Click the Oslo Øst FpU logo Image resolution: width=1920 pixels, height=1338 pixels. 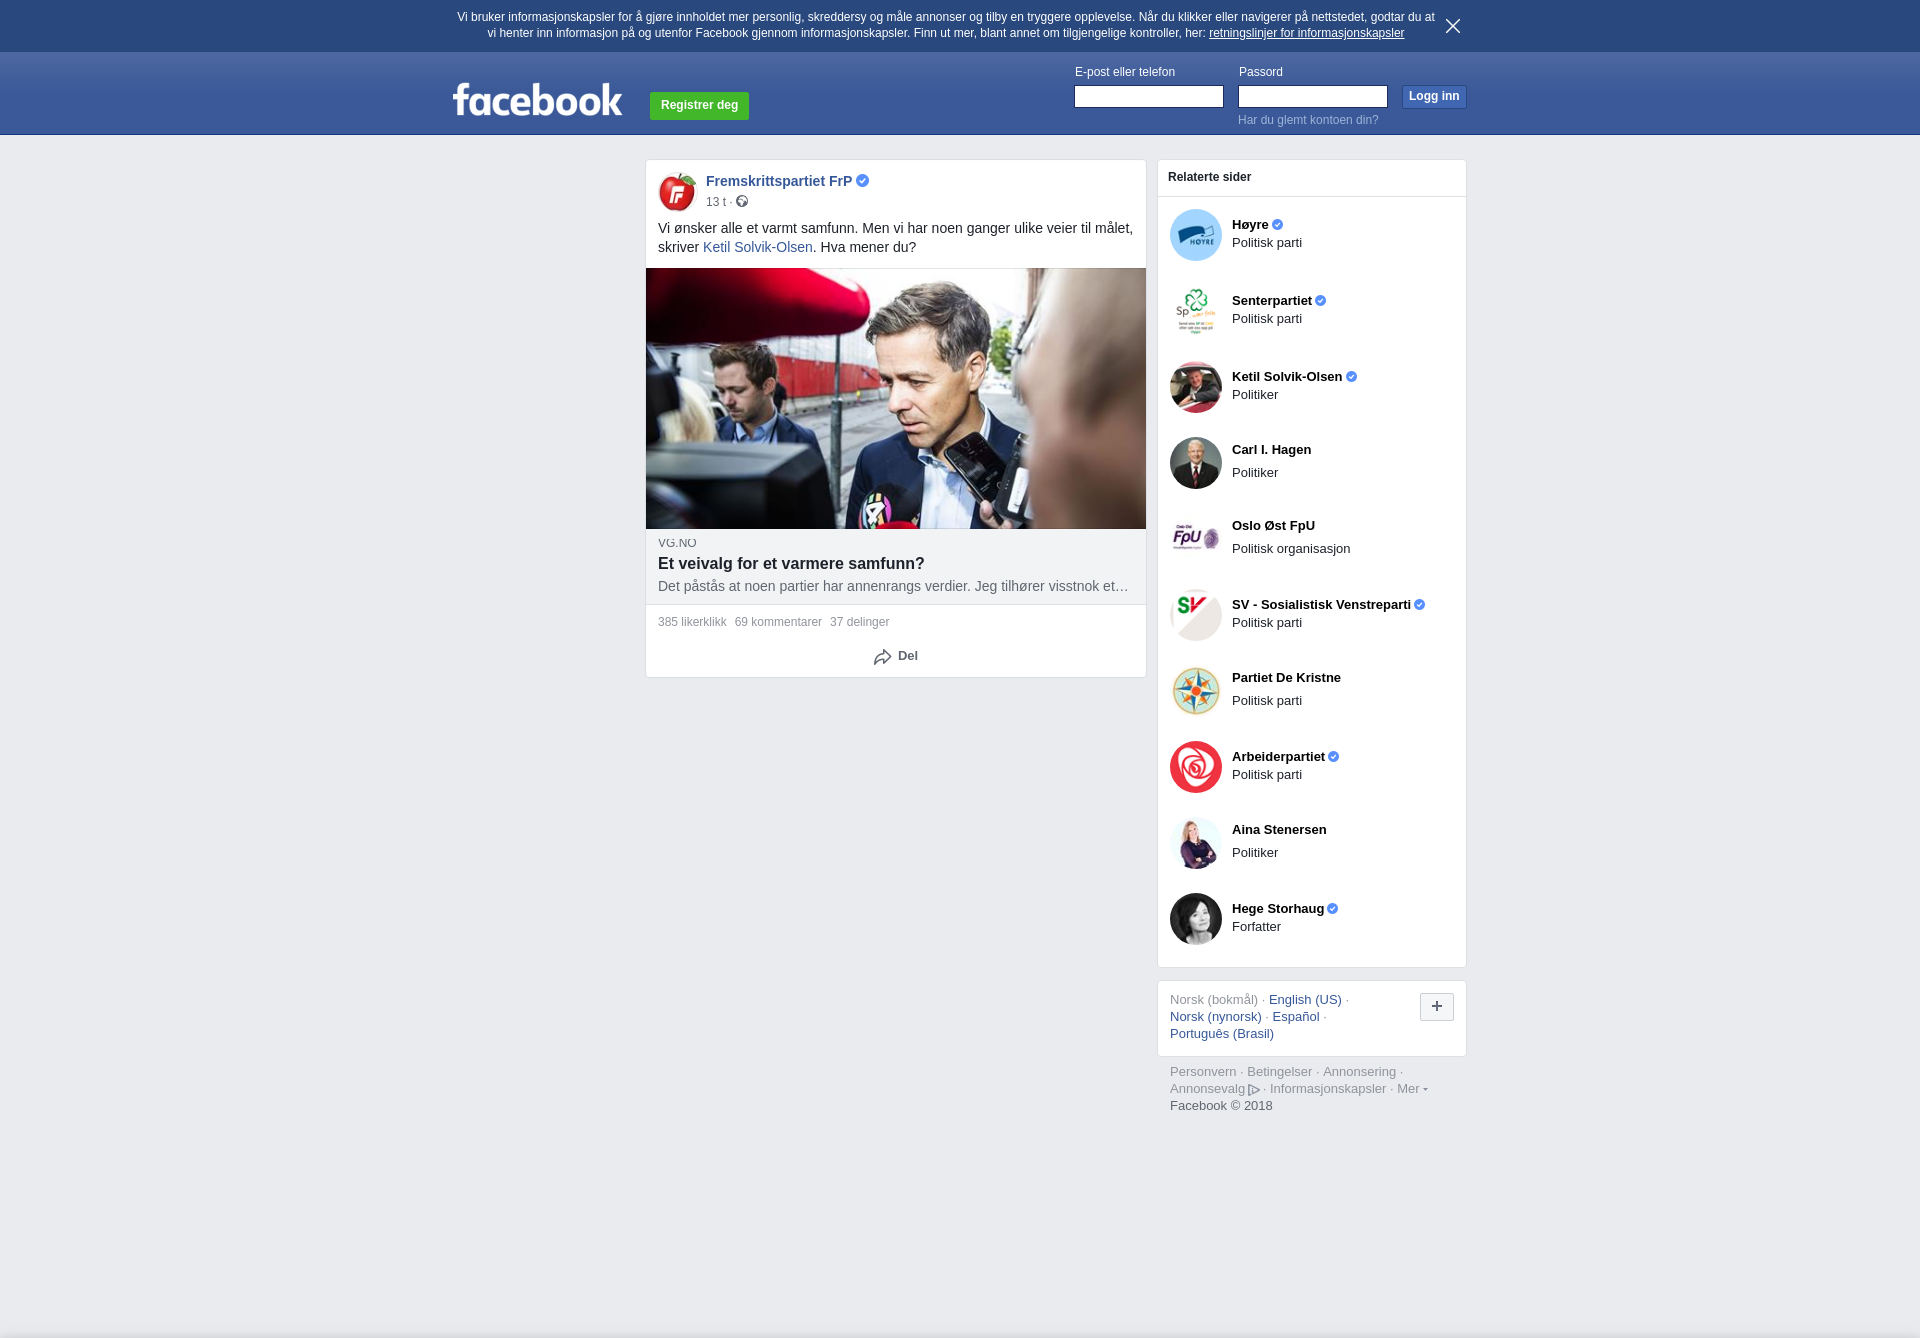pyautogui.click(x=1196, y=539)
